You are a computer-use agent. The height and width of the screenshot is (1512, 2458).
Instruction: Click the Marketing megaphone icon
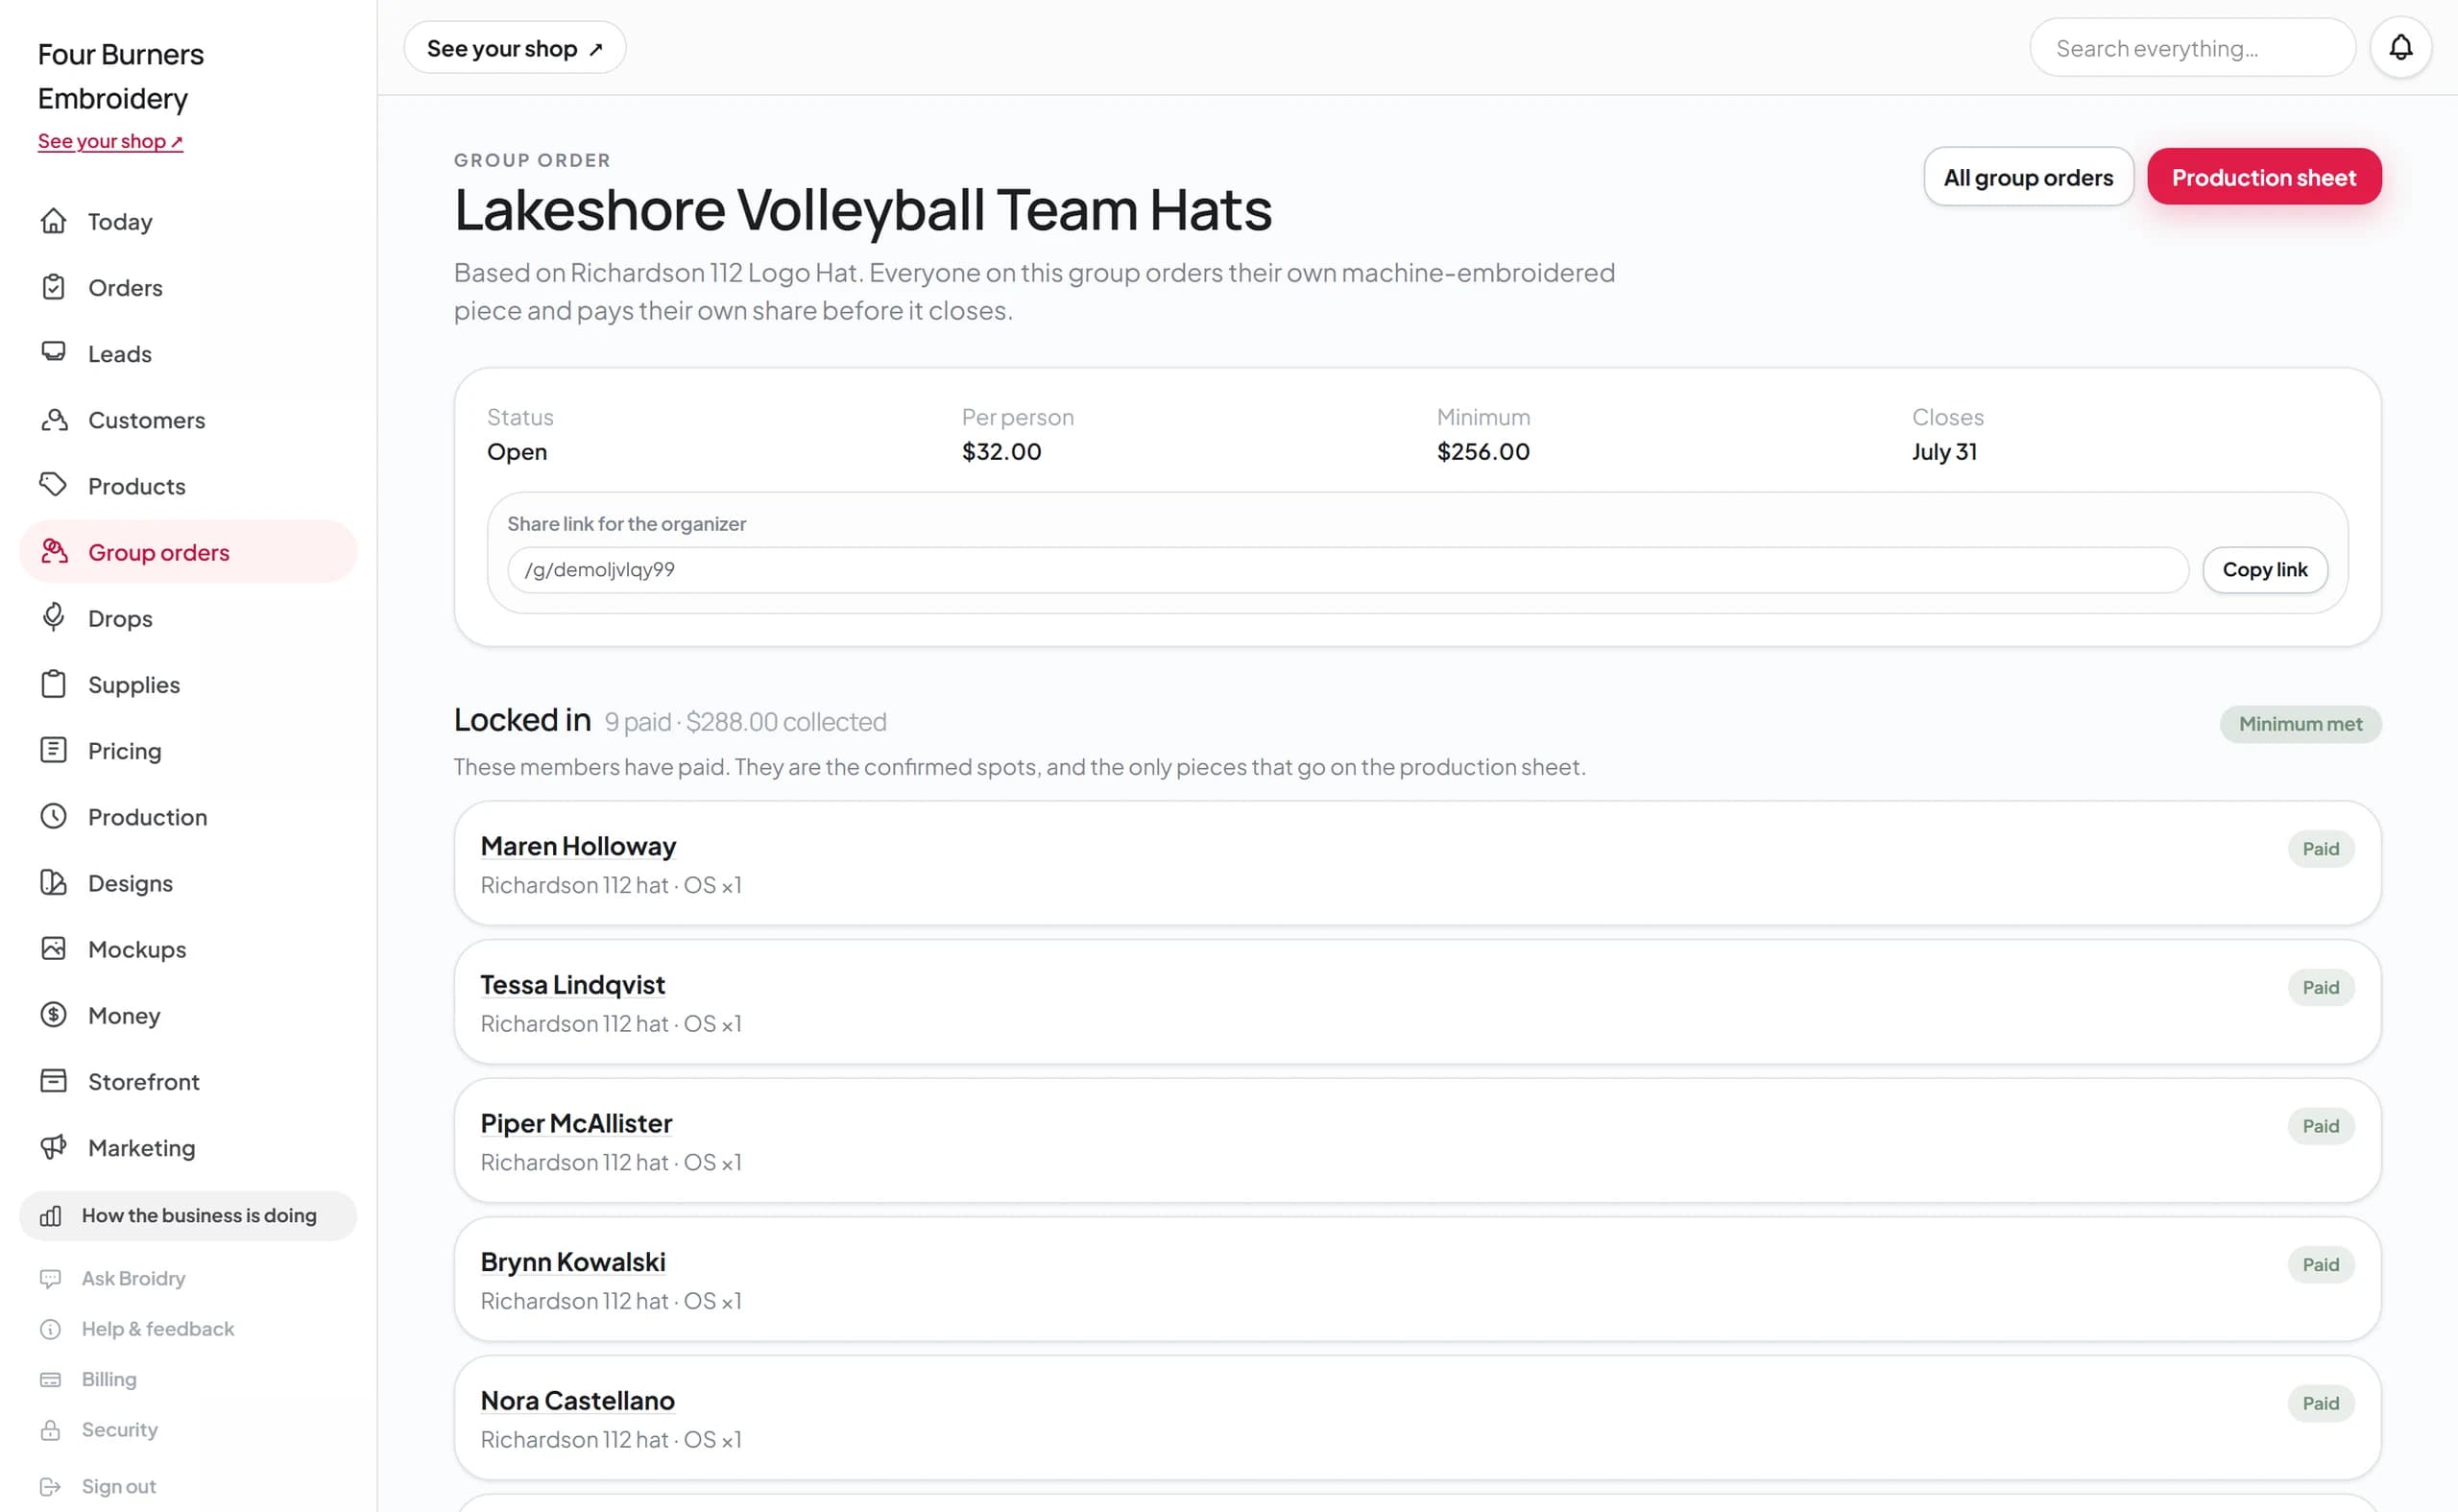[x=53, y=1147]
